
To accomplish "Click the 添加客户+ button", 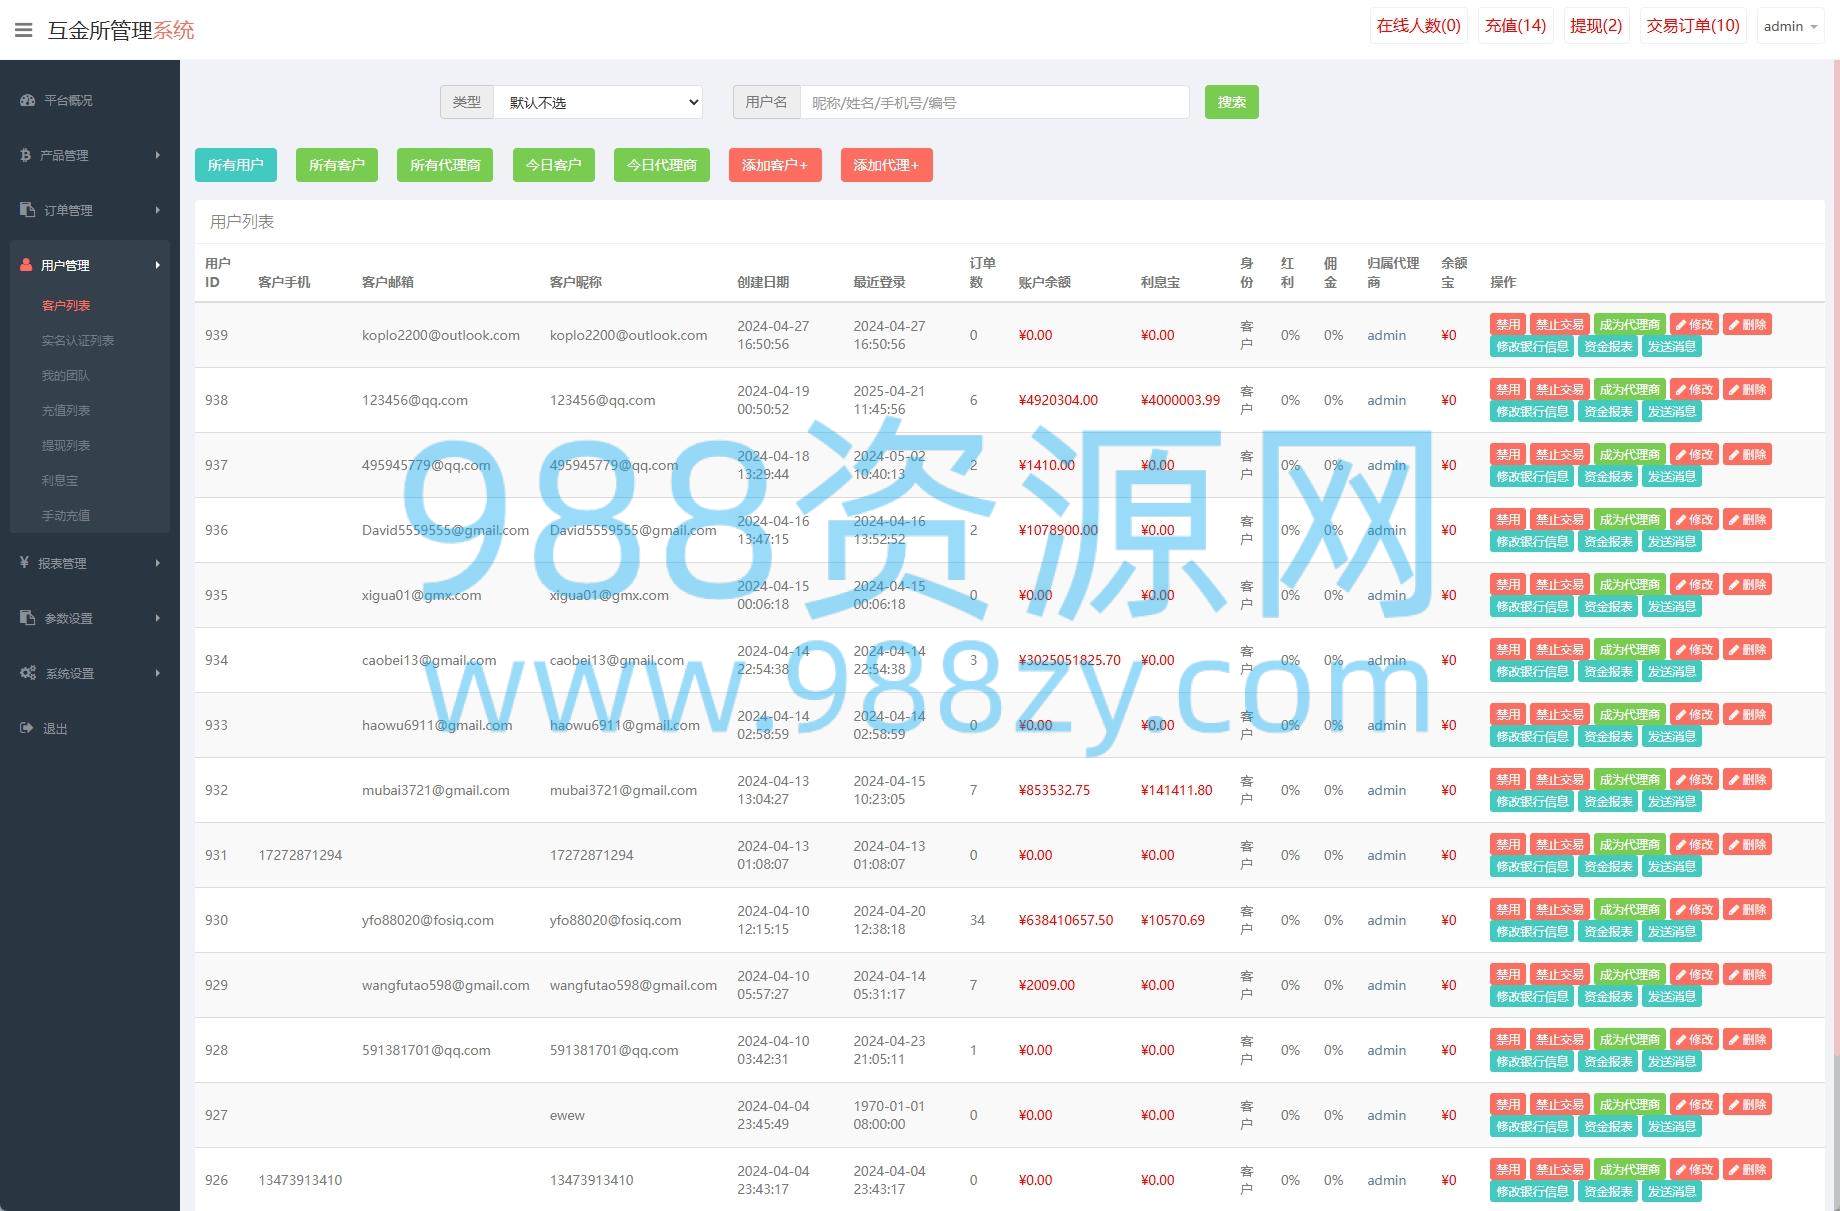I will tap(774, 165).
